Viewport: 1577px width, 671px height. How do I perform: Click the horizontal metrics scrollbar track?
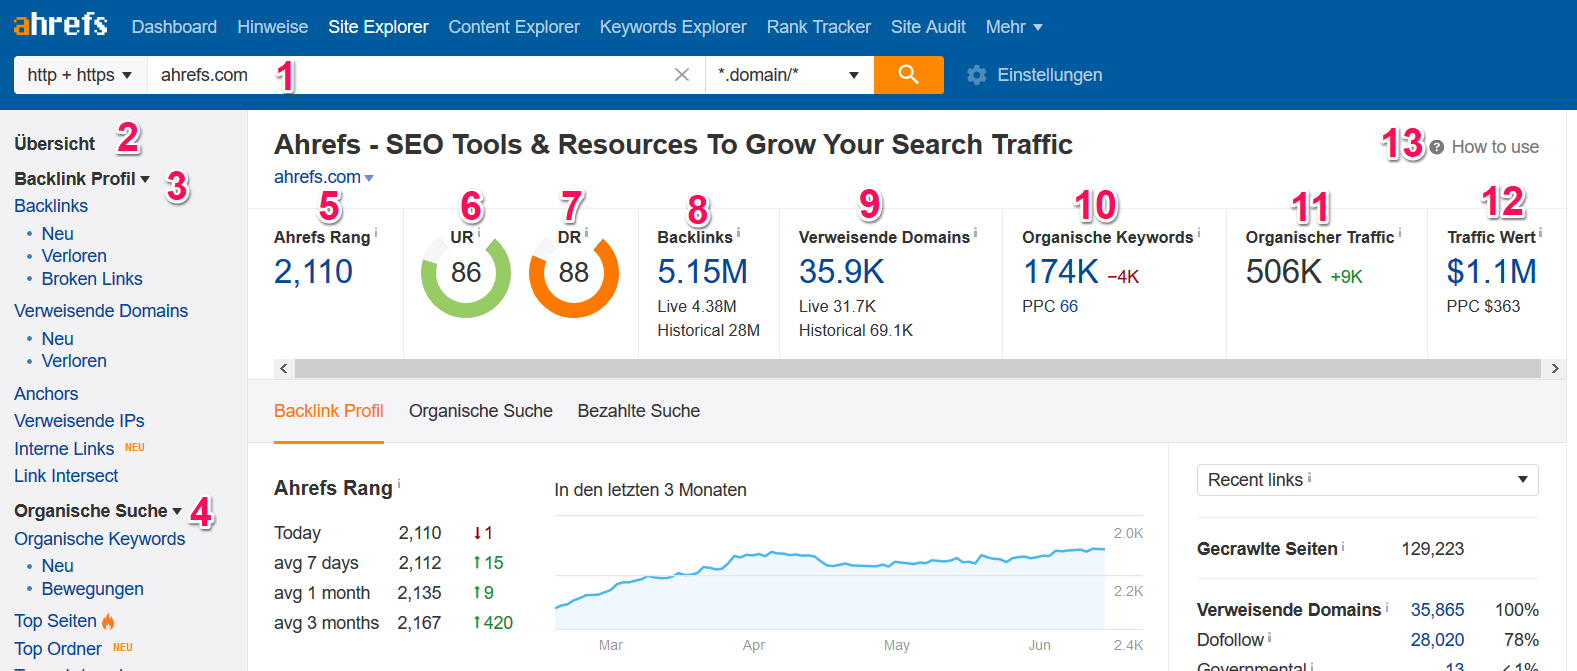pyautogui.click(x=918, y=369)
